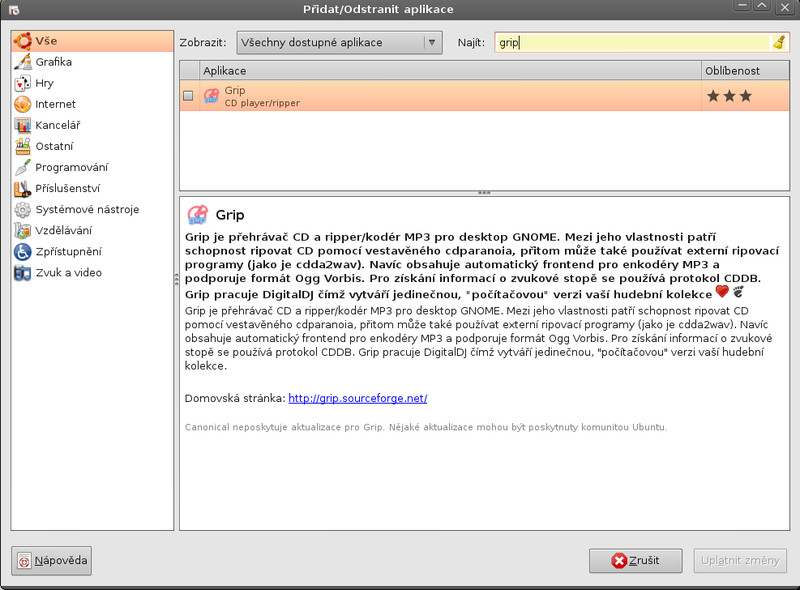Click the Canonical update notice text
The height and width of the screenshot is (590, 800).
[x=426, y=427]
